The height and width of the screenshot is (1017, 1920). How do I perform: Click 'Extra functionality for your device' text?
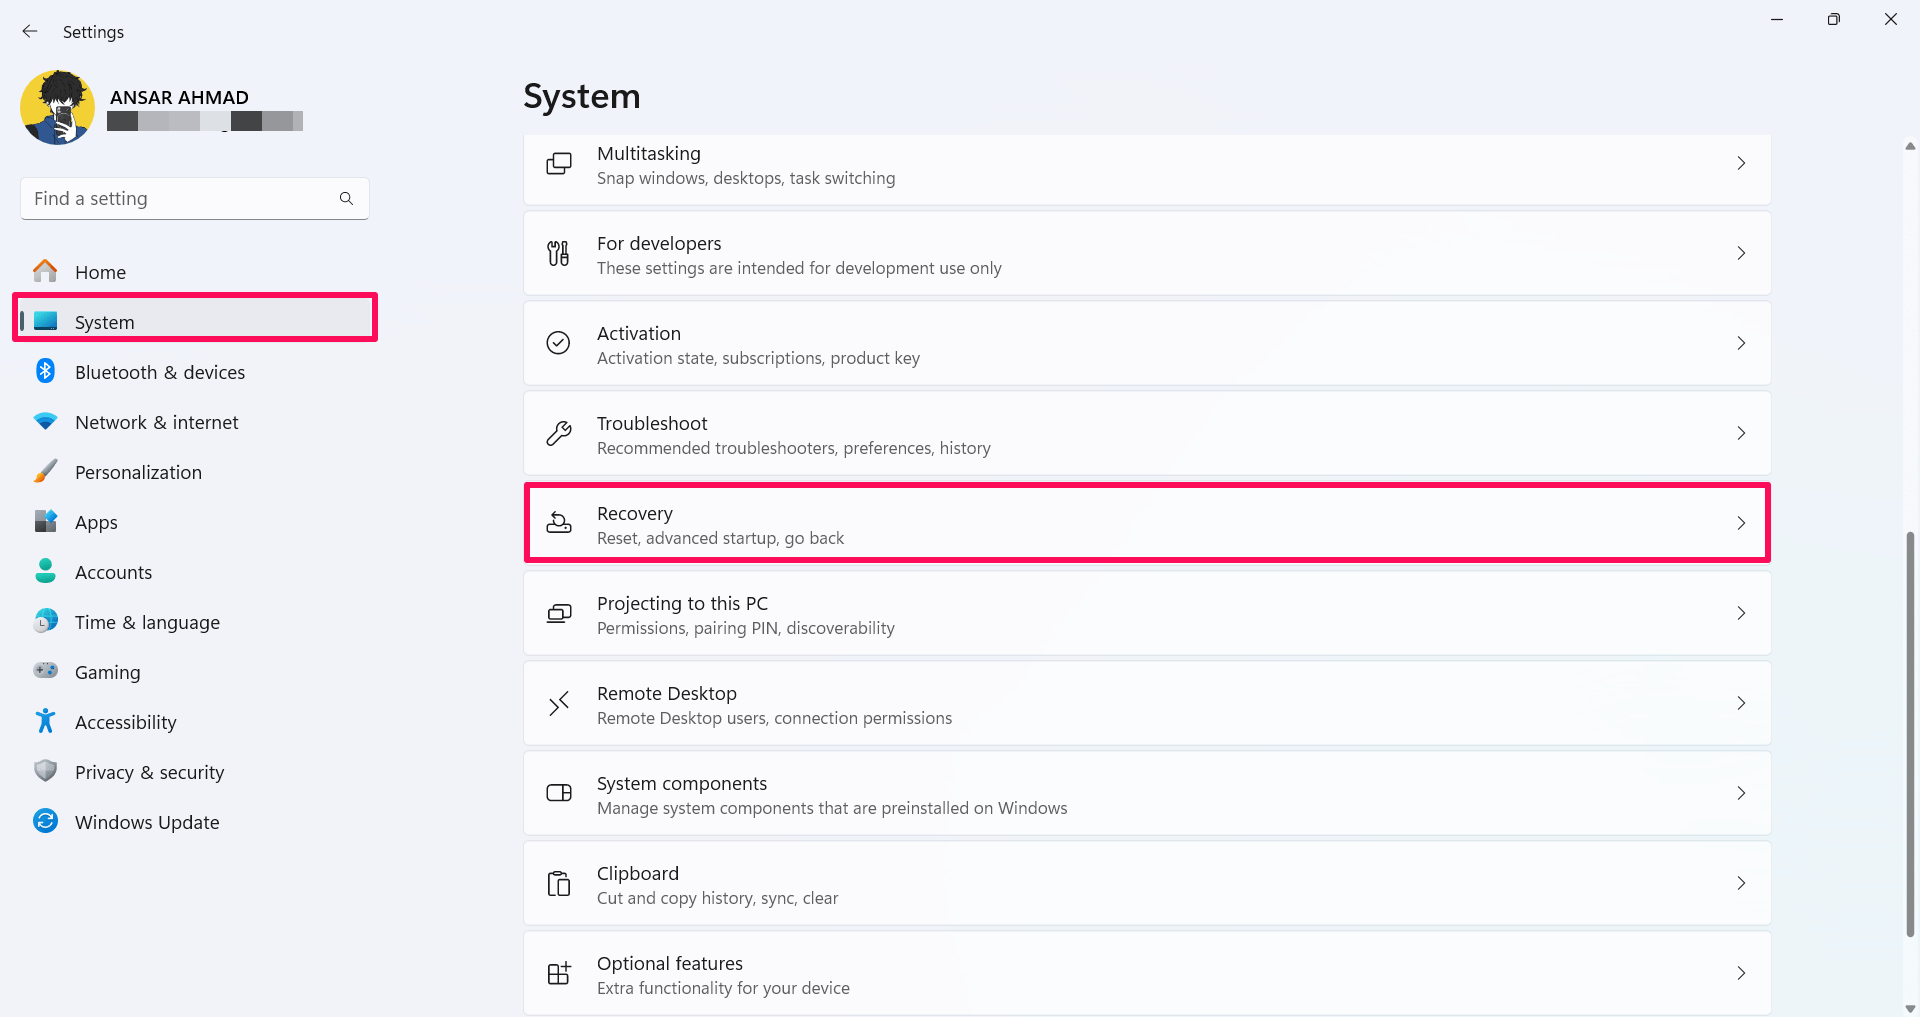[723, 988]
